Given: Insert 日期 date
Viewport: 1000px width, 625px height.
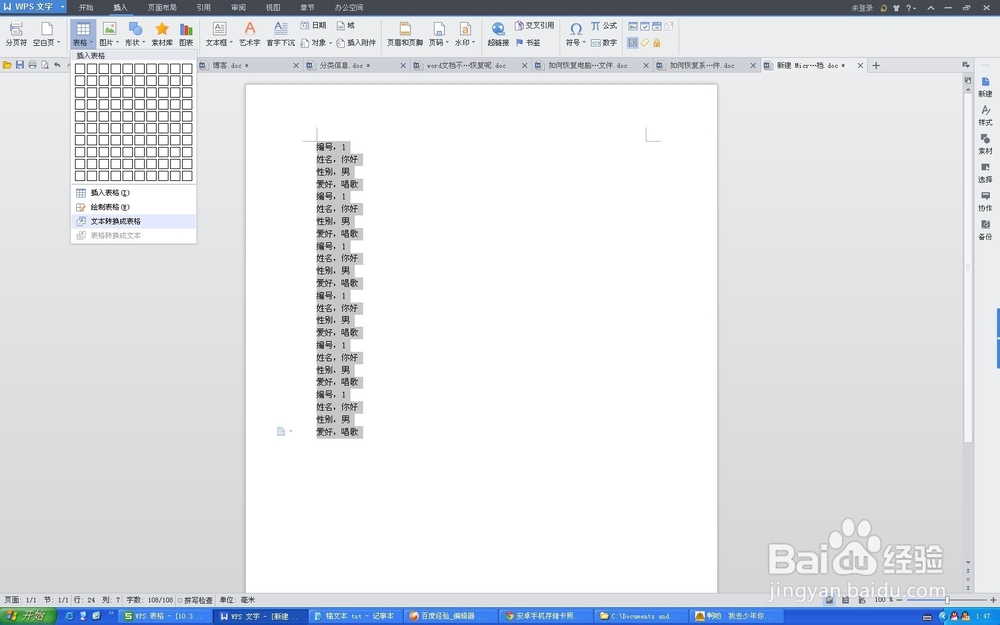Looking at the screenshot, I should (313, 26).
